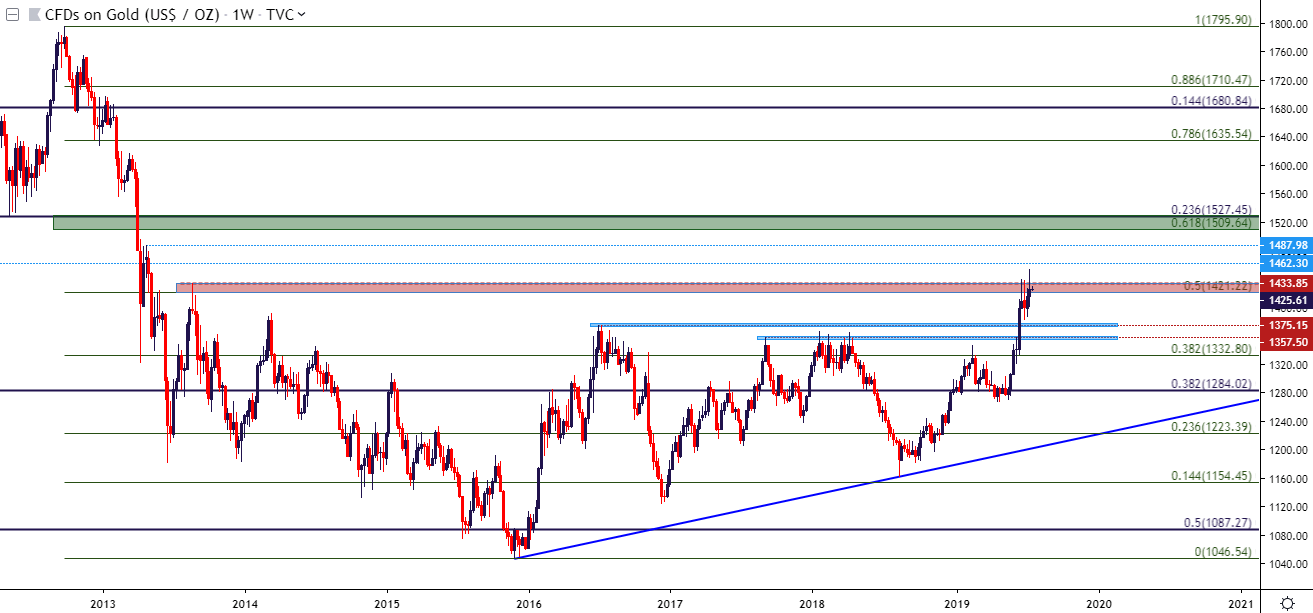
Task: Click the 0.618(1509.64) Fibonacci label
Action: pos(1211,223)
